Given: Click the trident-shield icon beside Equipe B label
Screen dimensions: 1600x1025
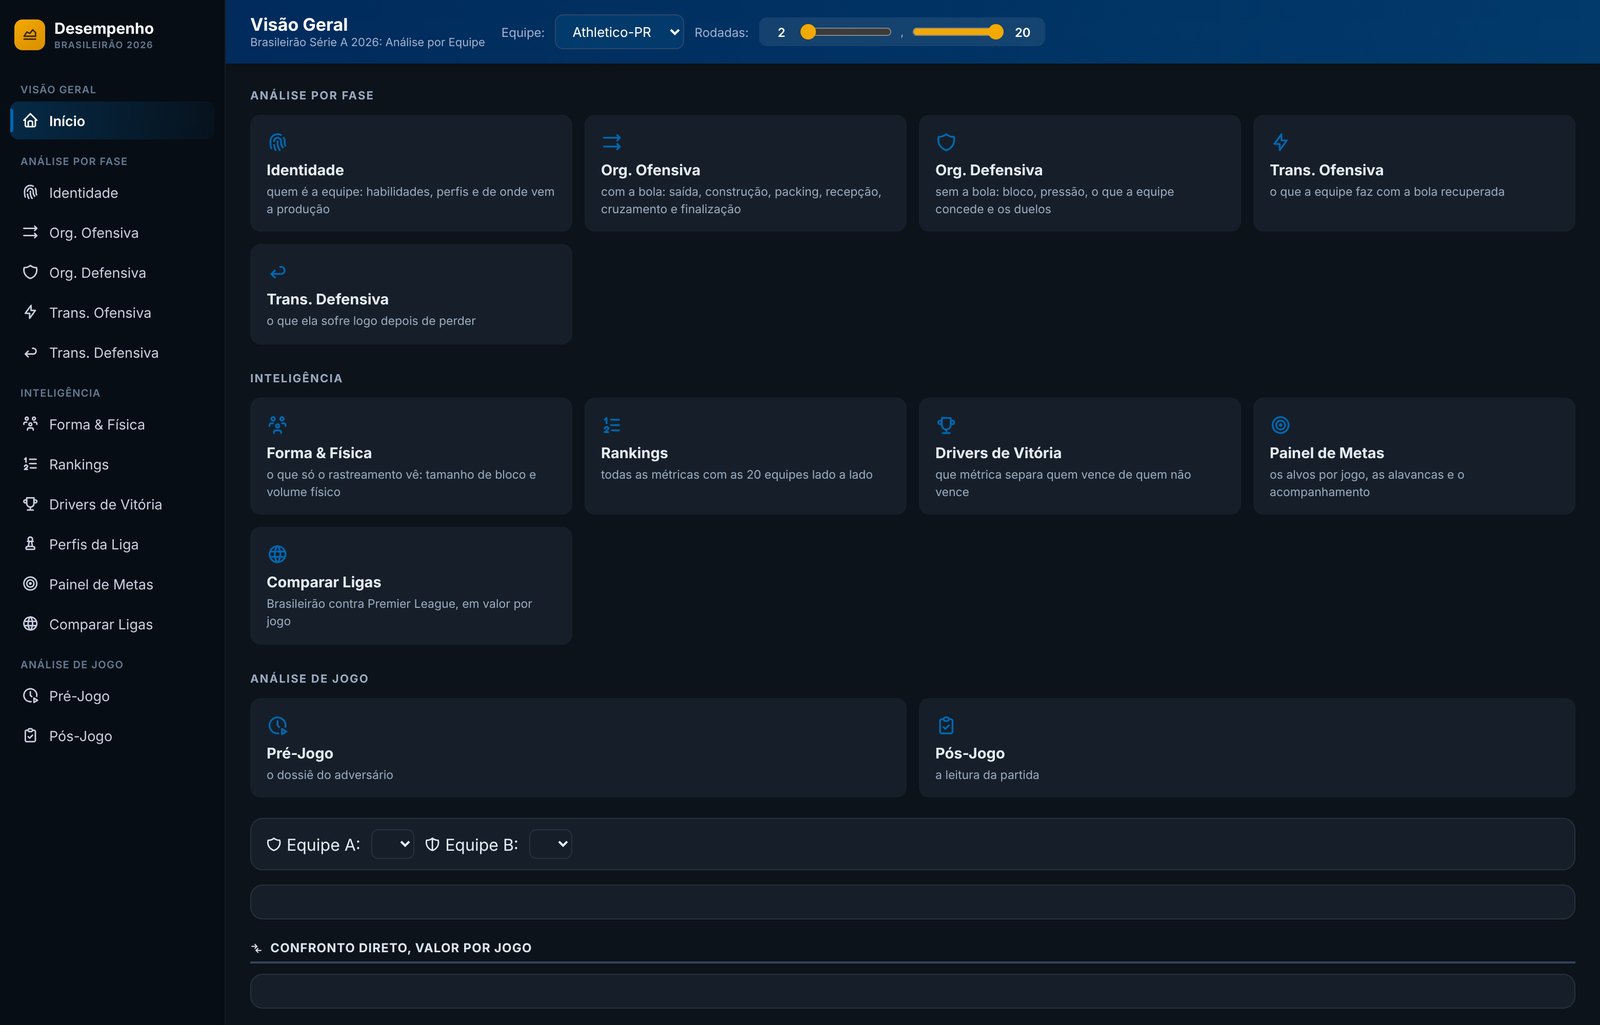Looking at the screenshot, I should [x=432, y=845].
